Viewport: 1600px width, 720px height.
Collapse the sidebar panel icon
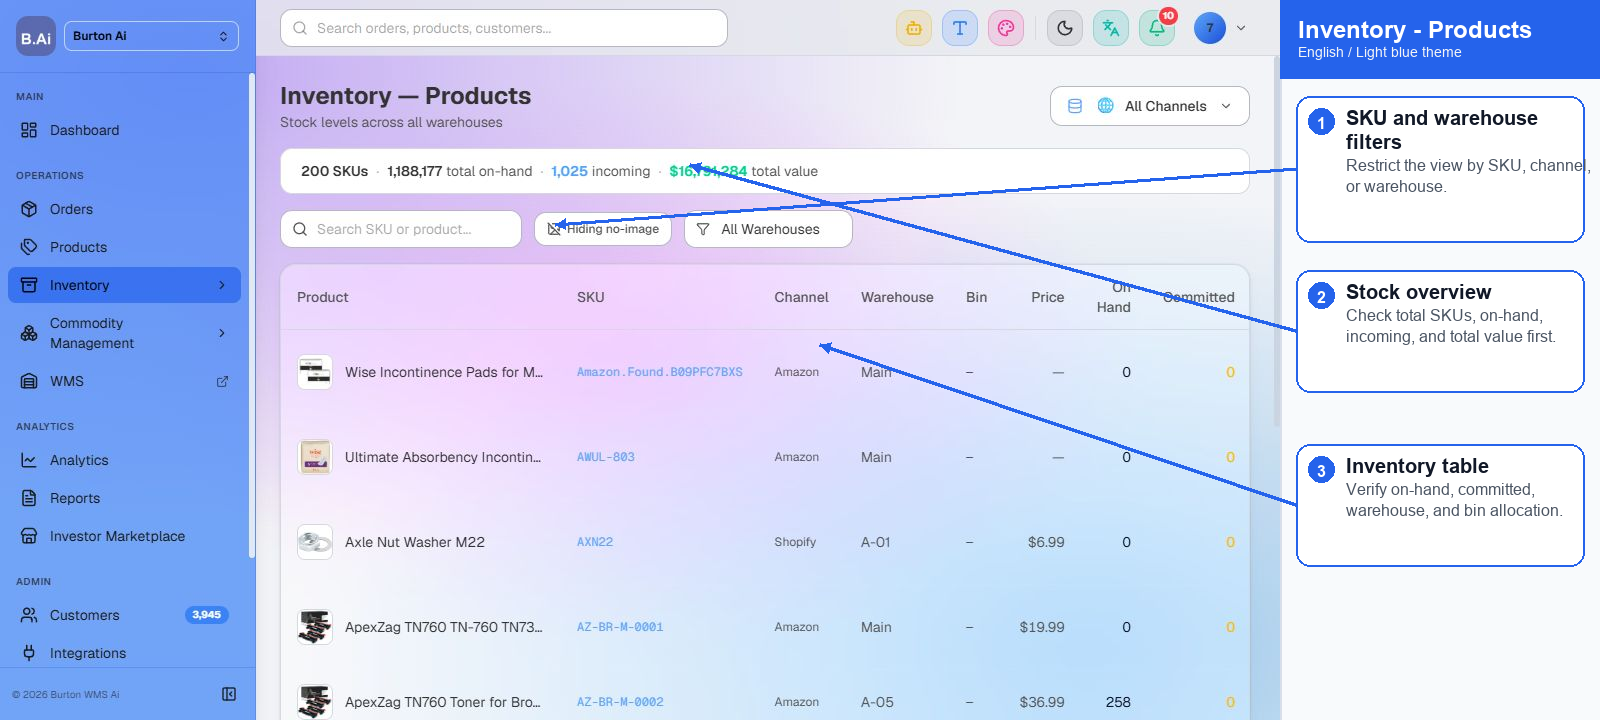[229, 694]
